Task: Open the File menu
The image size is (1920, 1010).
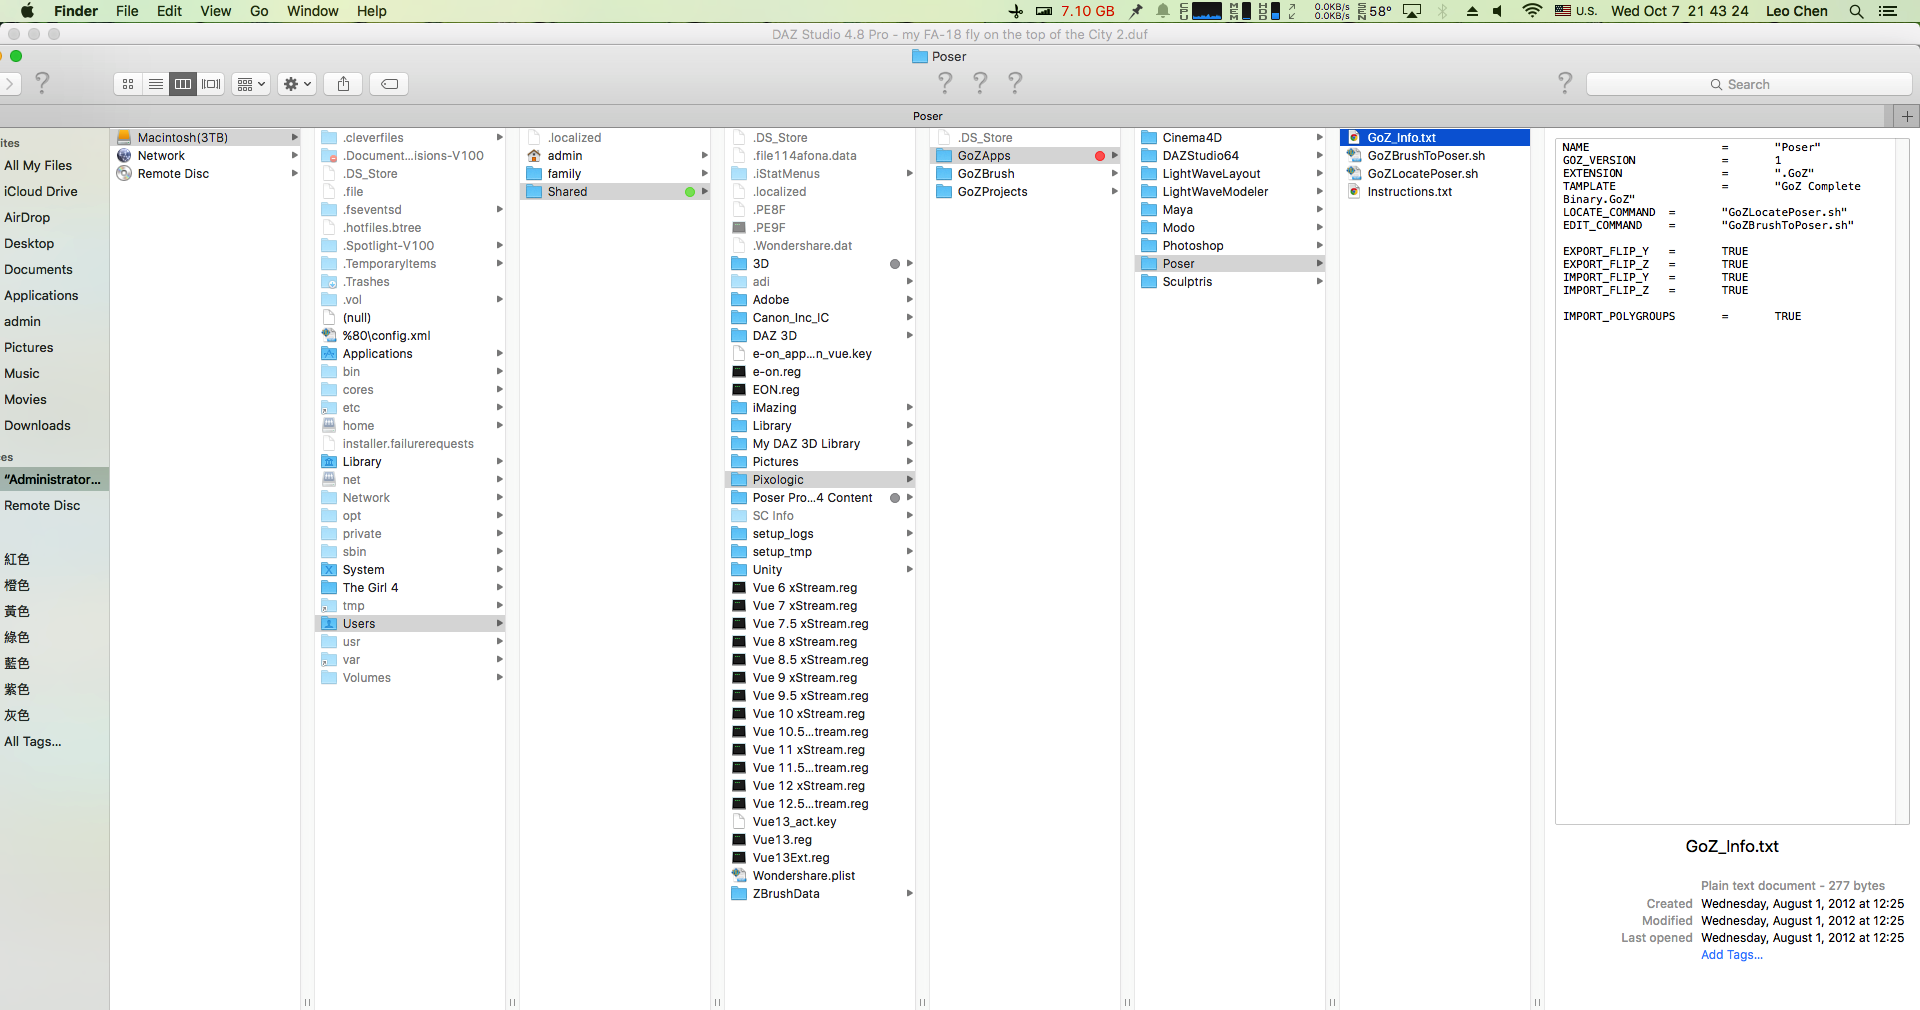Action: (127, 11)
